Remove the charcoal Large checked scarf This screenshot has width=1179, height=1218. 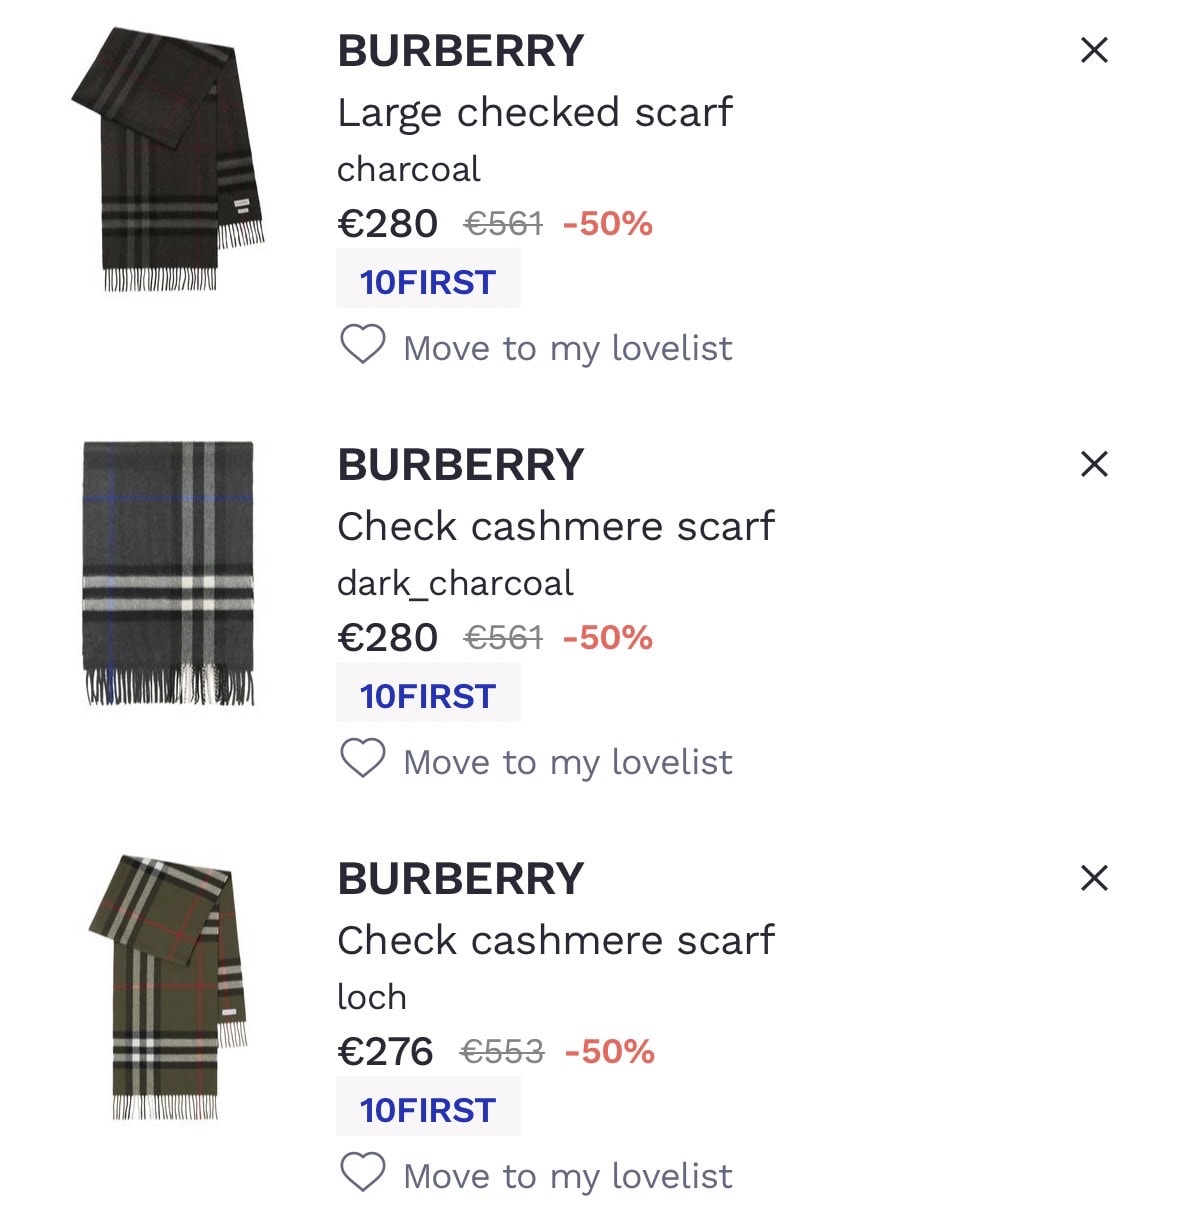[1094, 50]
